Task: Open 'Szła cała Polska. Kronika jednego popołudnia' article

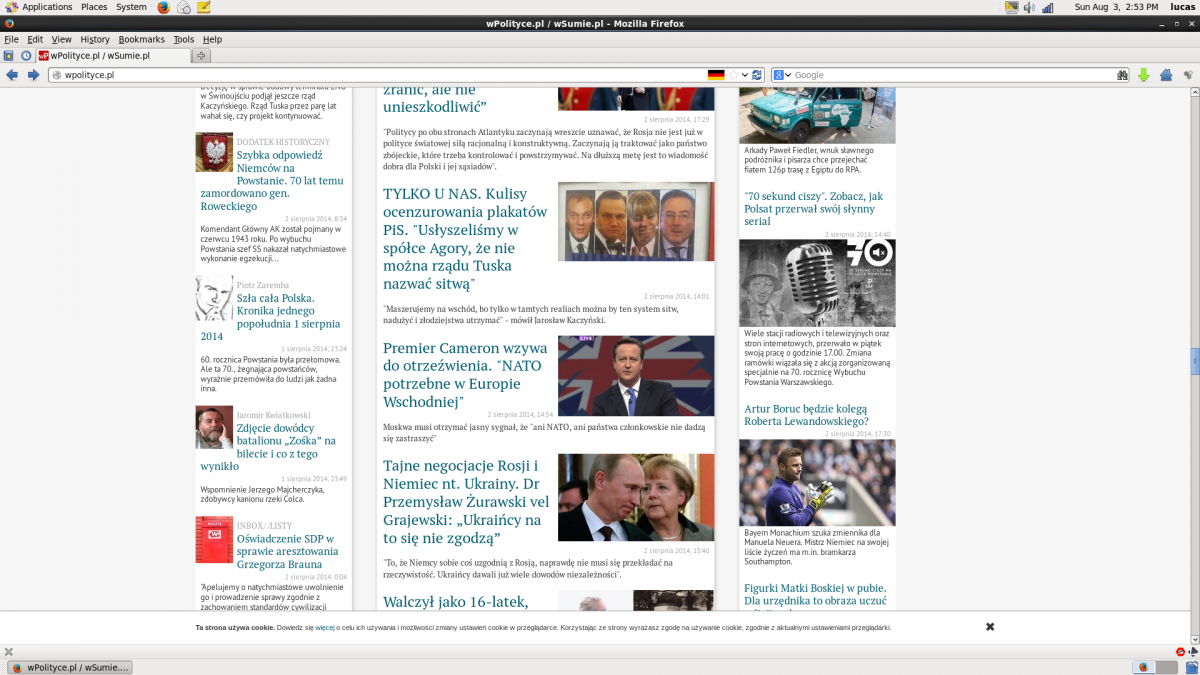Action: (x=270, y=317)
